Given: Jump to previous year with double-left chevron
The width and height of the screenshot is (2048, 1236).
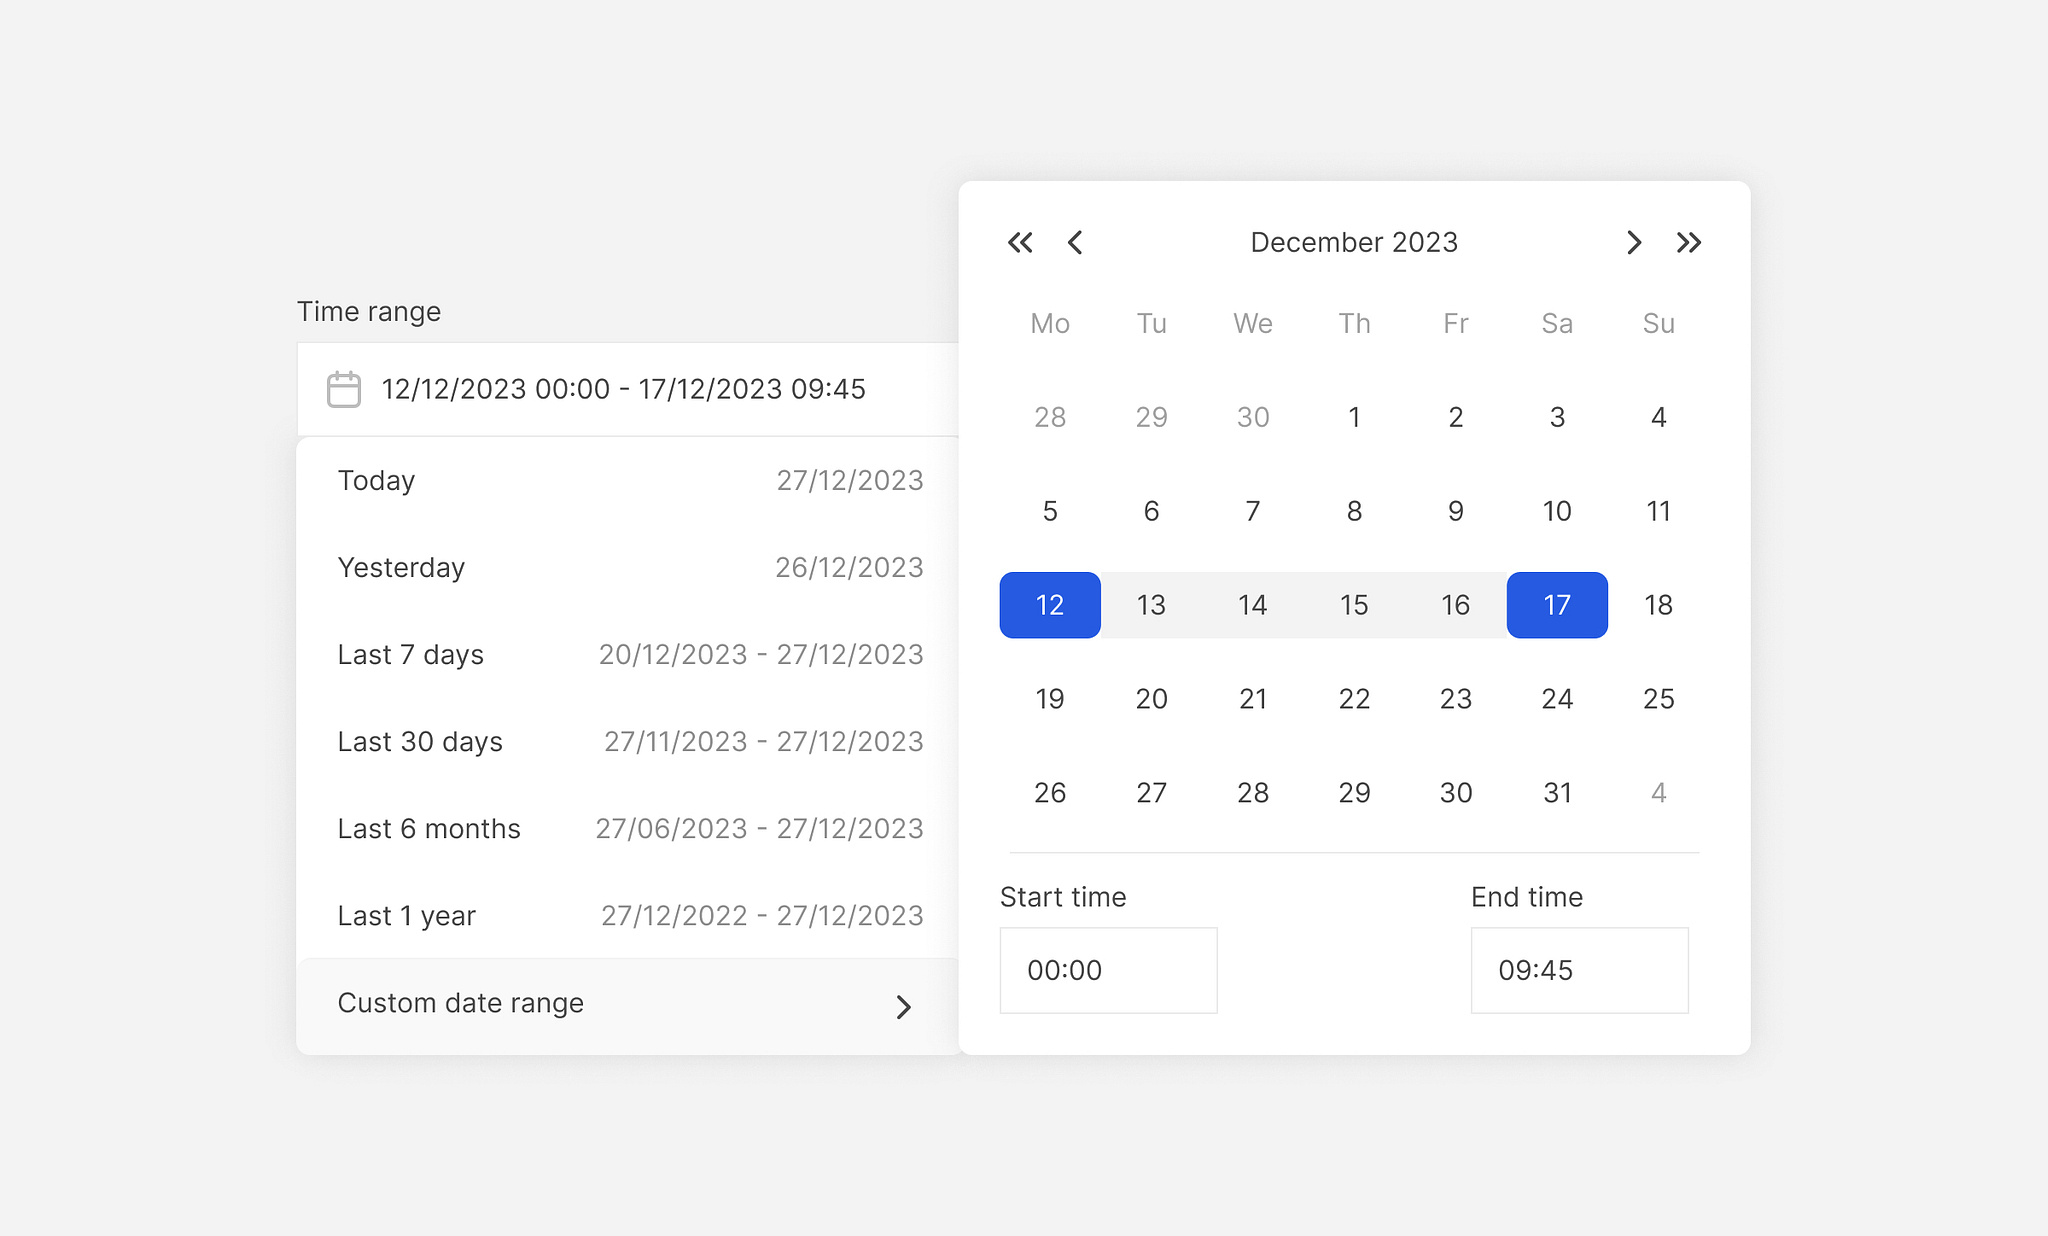Looking at the screenshot, I should click(1019, 242).
